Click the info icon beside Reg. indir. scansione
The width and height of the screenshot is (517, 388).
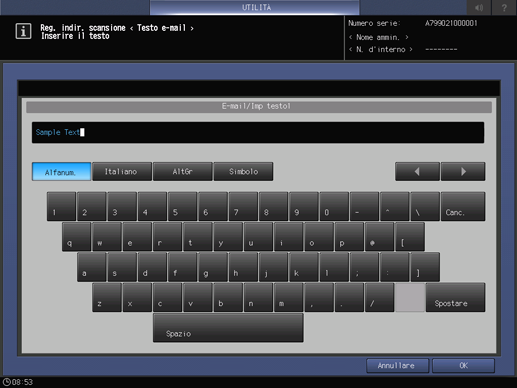click(x=23, y=31)
